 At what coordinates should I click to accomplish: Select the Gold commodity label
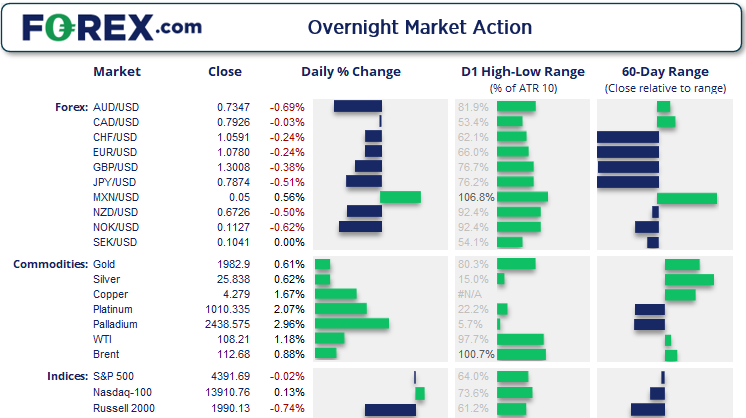(x=104, y=264)
